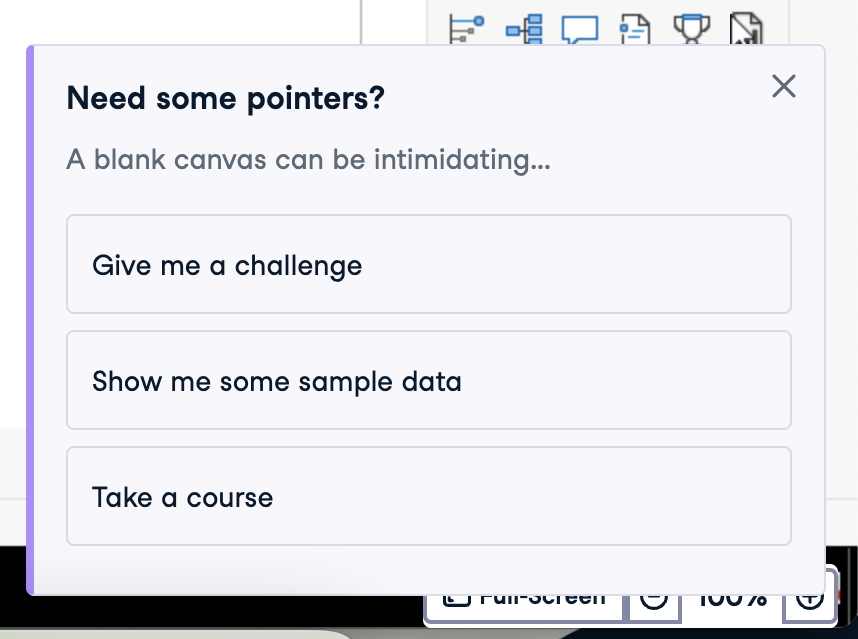Choose Give me a challenge
This screenshot has height=639, width=858.
pos(429,264)
